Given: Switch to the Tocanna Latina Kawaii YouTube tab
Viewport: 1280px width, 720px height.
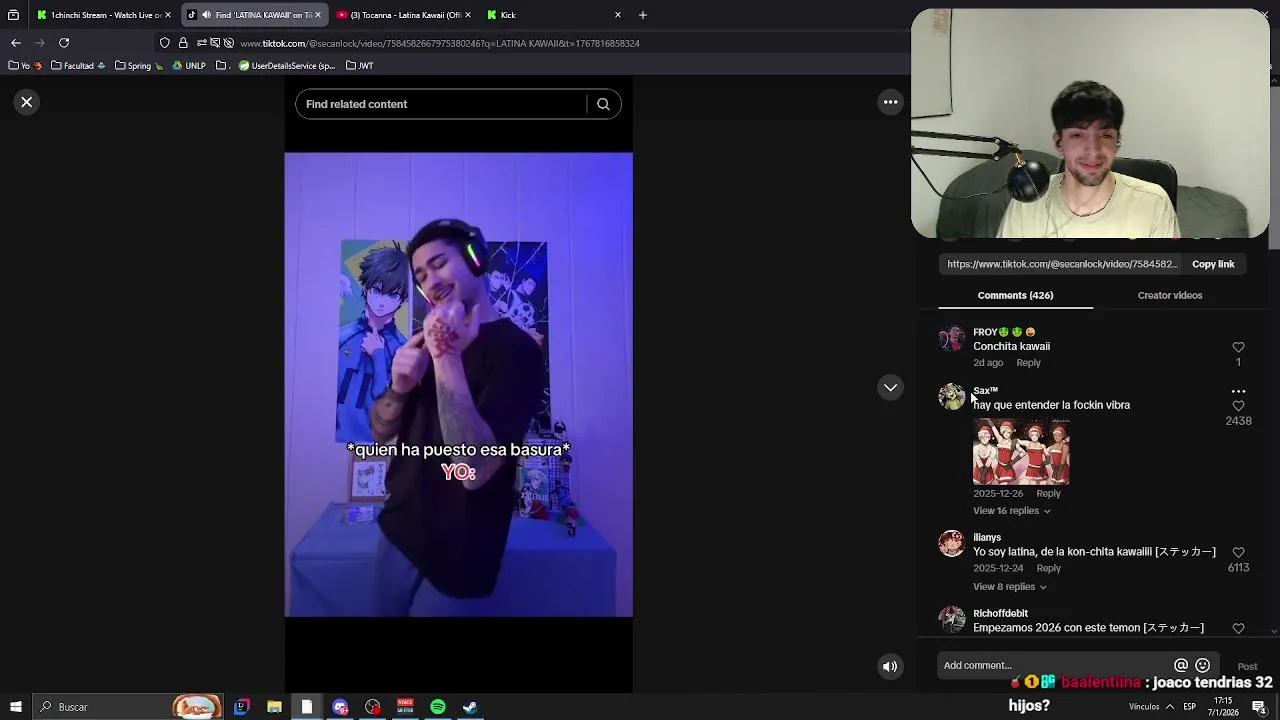Looking at the screenshot, I should tap(400, 15).
